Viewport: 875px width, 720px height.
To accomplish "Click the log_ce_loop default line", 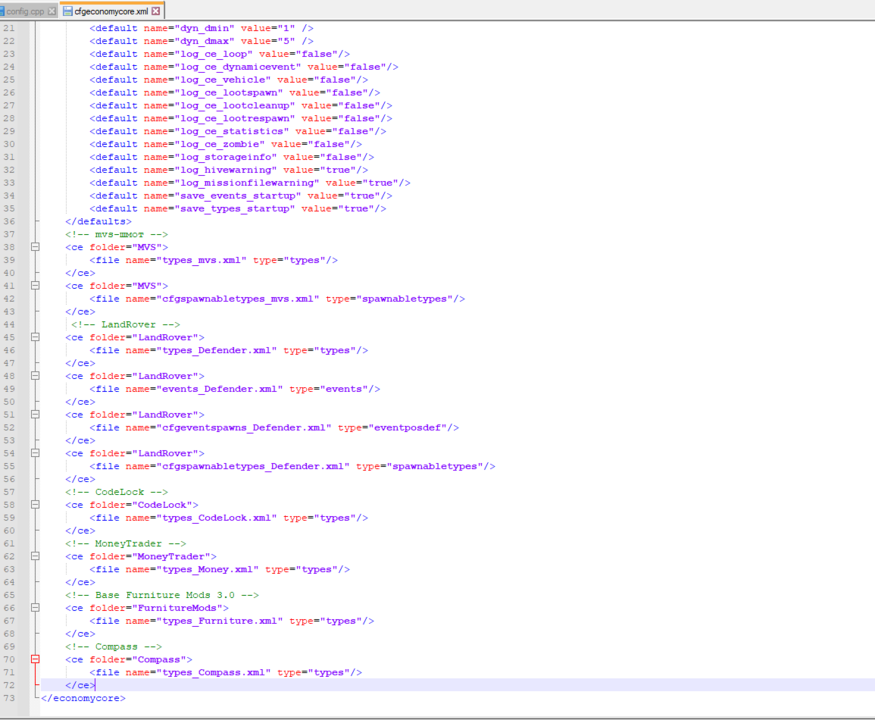I will (220, 54).
